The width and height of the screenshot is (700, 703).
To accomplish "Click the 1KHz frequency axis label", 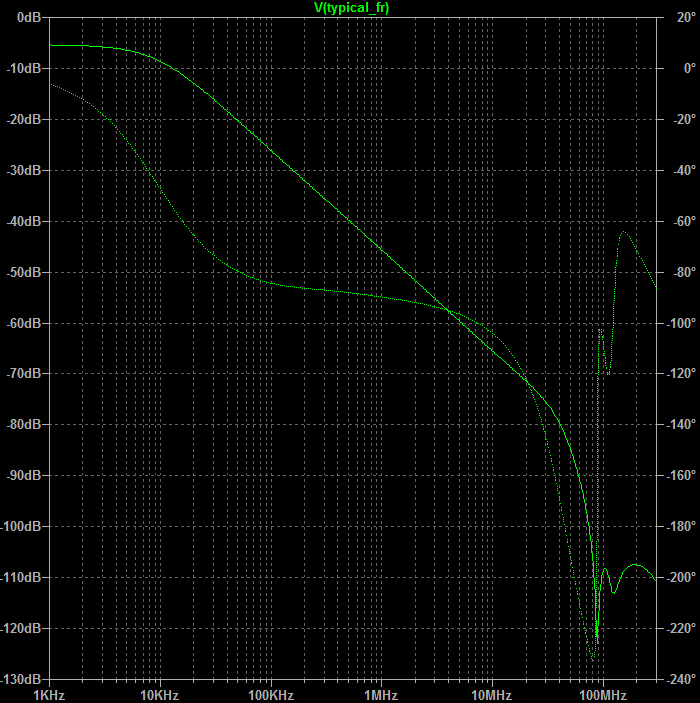I will point(49,695).
